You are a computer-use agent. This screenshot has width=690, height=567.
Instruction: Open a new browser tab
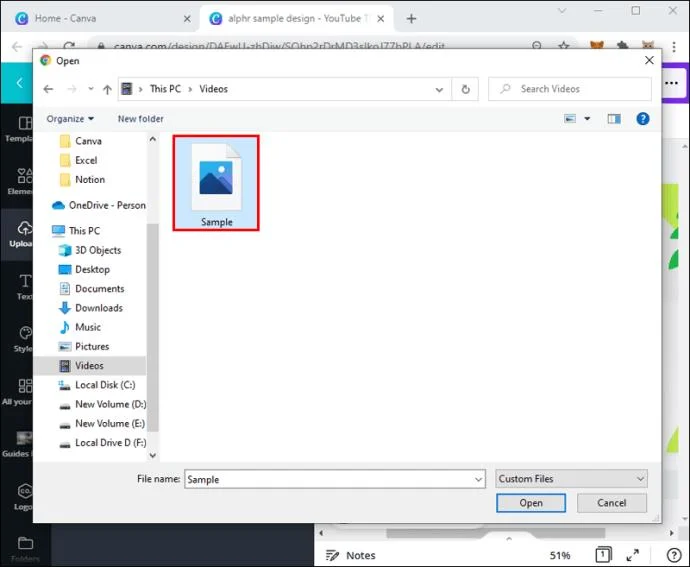(411, 18)
